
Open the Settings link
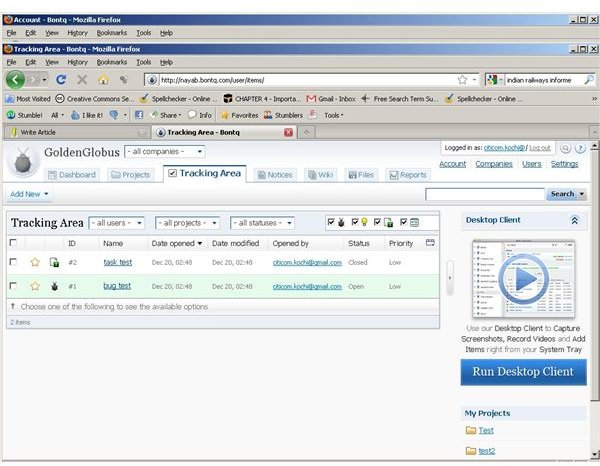(x=564, y=164)
